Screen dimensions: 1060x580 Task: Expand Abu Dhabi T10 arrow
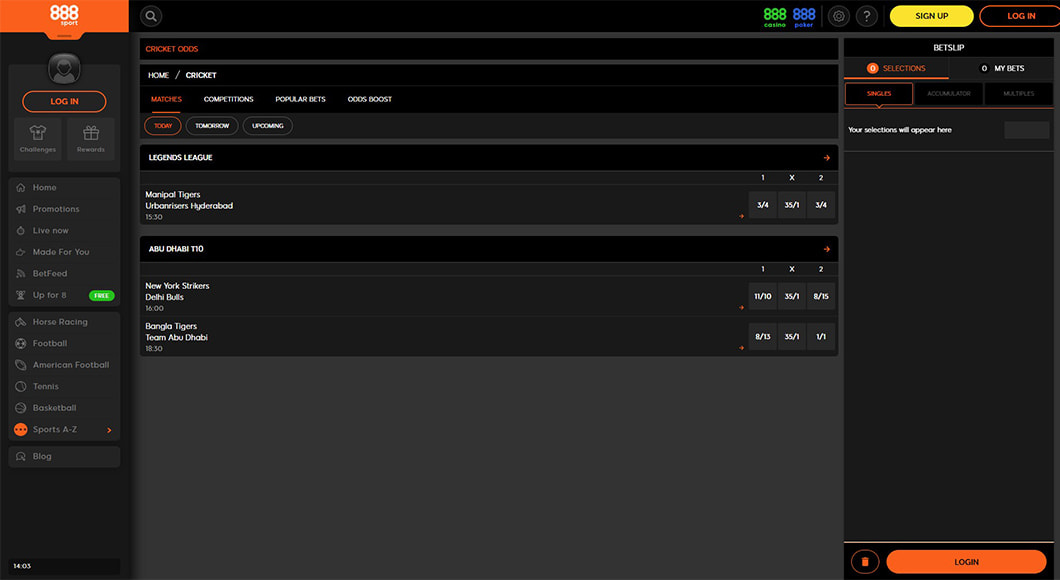[826, 249]
